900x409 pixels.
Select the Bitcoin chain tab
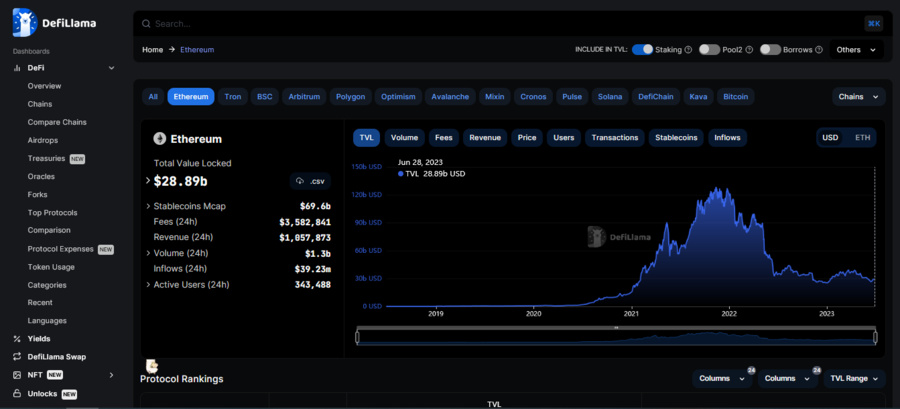[736, 97]
